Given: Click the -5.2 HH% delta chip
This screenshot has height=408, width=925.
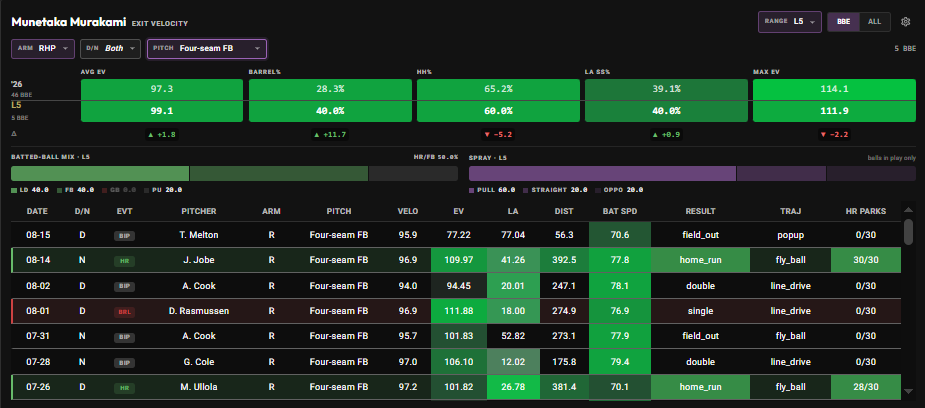Looking at the screenshot, I should [x=498, y=135].
